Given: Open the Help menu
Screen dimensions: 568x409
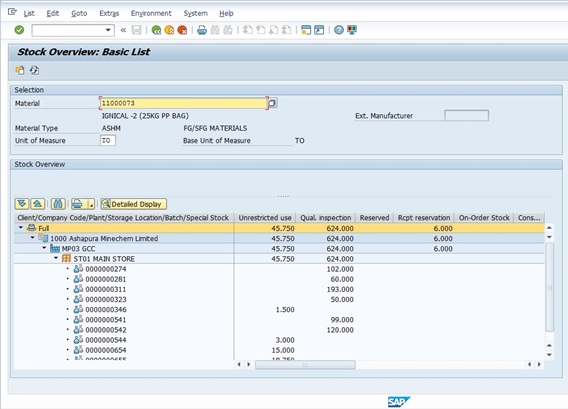Looking at the screenshot, I should tap(226, 13).
